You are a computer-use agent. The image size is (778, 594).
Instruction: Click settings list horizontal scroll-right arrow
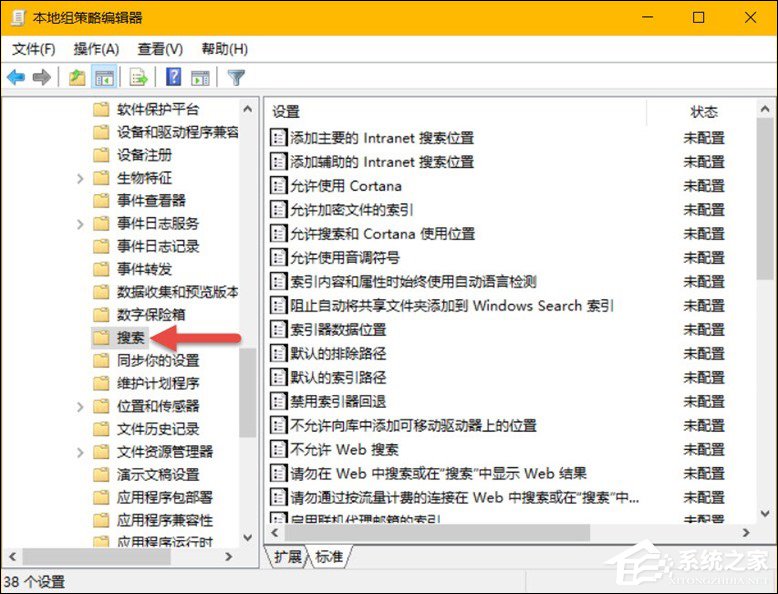coord(746,533)
